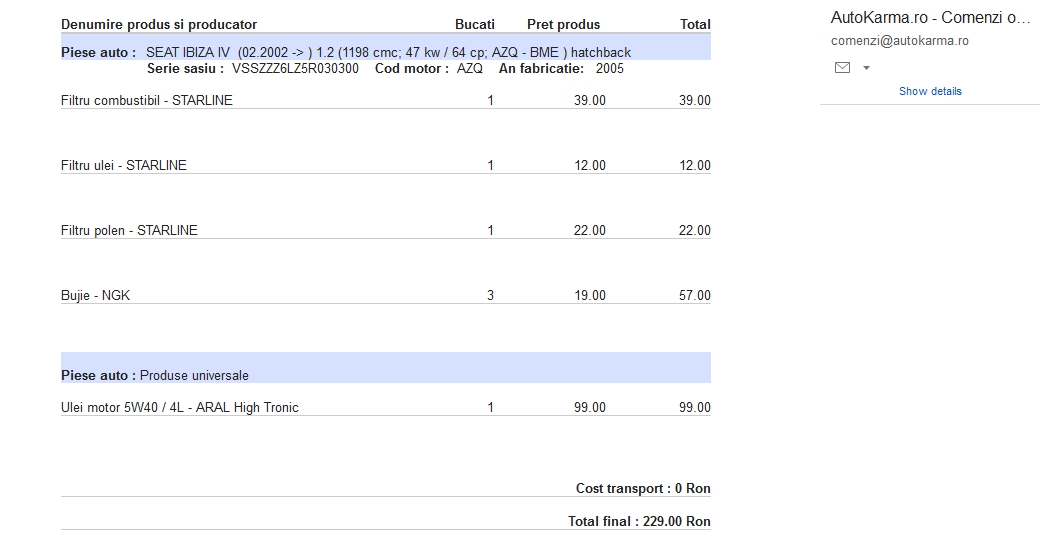Select chassis number VSSZZZ6LZ5R030300
This screenshot has width=1040, height=545.
(295, 68)
